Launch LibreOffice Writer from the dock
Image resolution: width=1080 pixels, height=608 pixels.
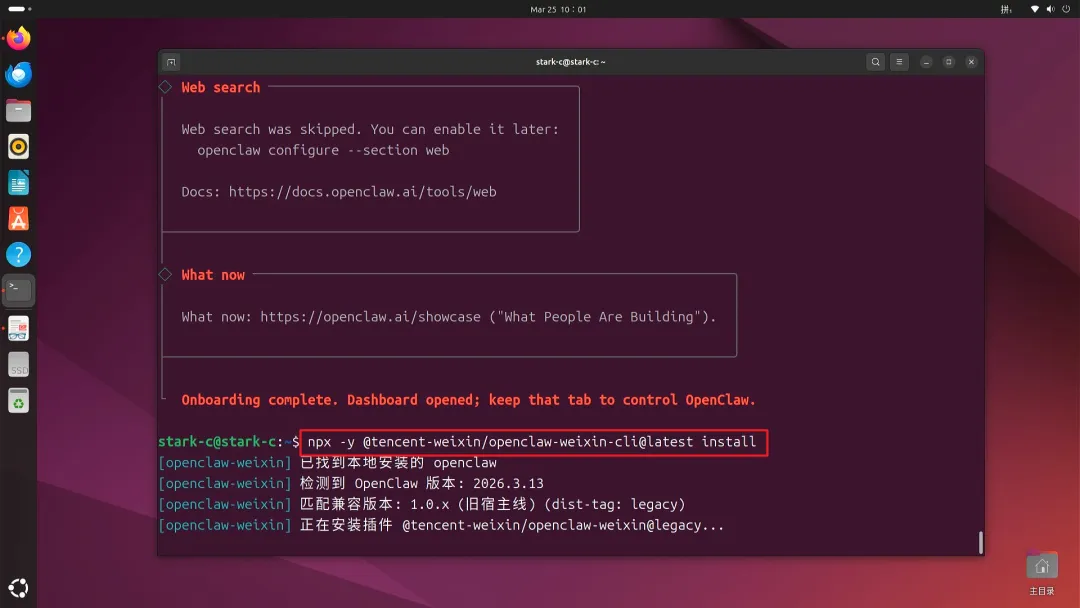pos(19,183)
